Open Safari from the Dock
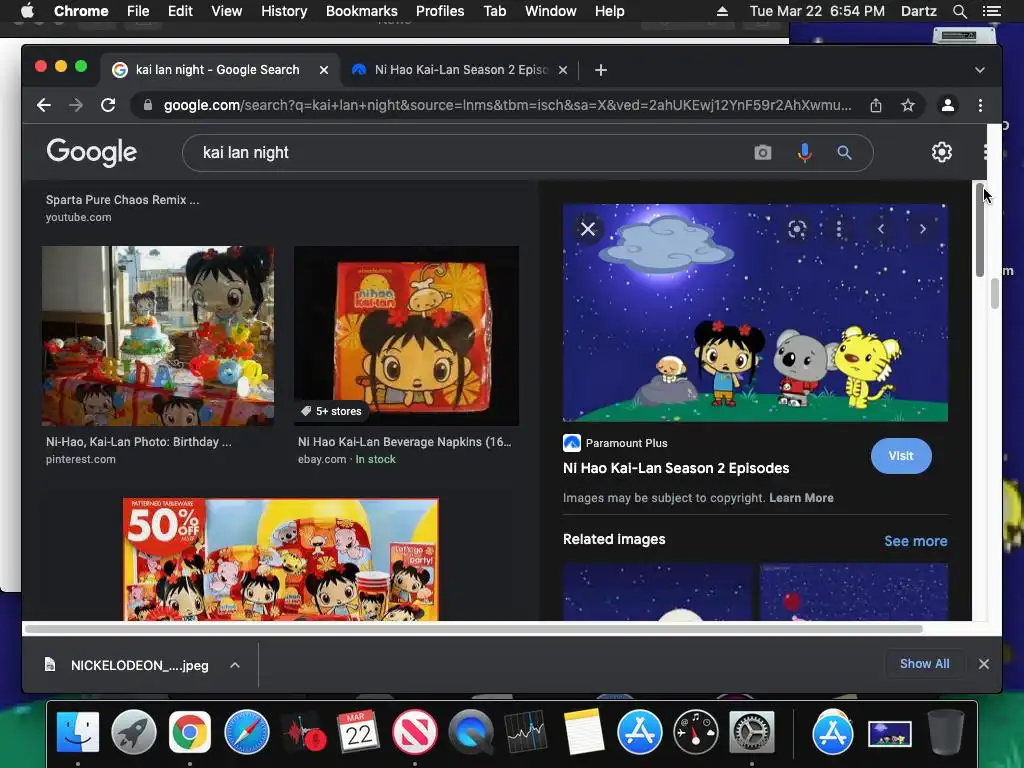Viewport: 1024px width, 768px height. click(246, 732)
